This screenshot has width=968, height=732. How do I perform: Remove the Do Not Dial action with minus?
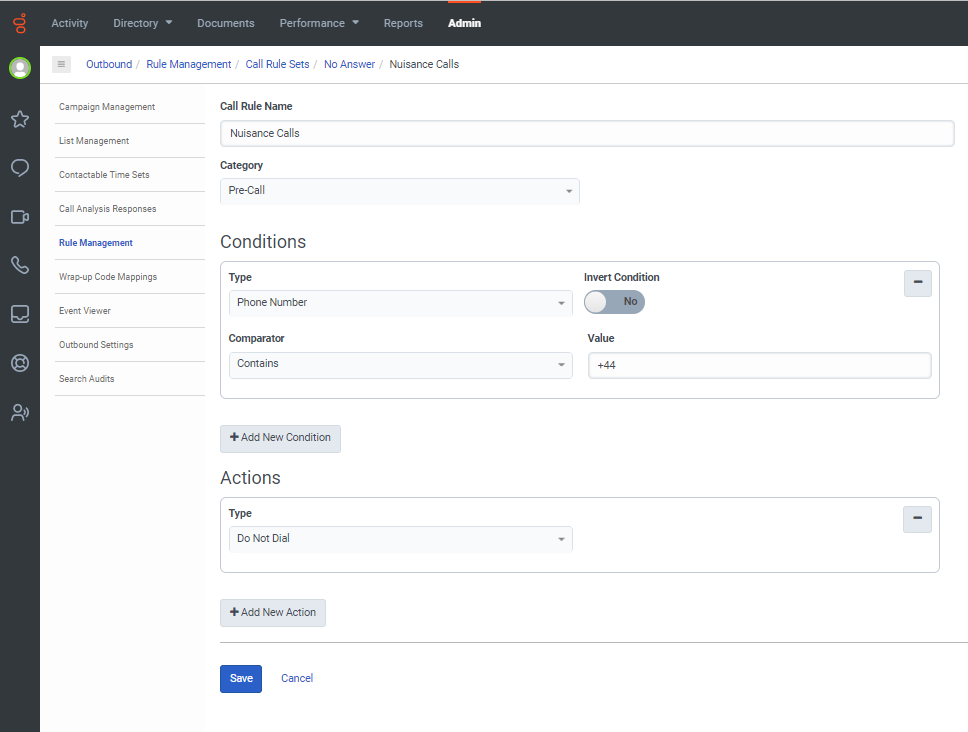click(x=917, y=518)
